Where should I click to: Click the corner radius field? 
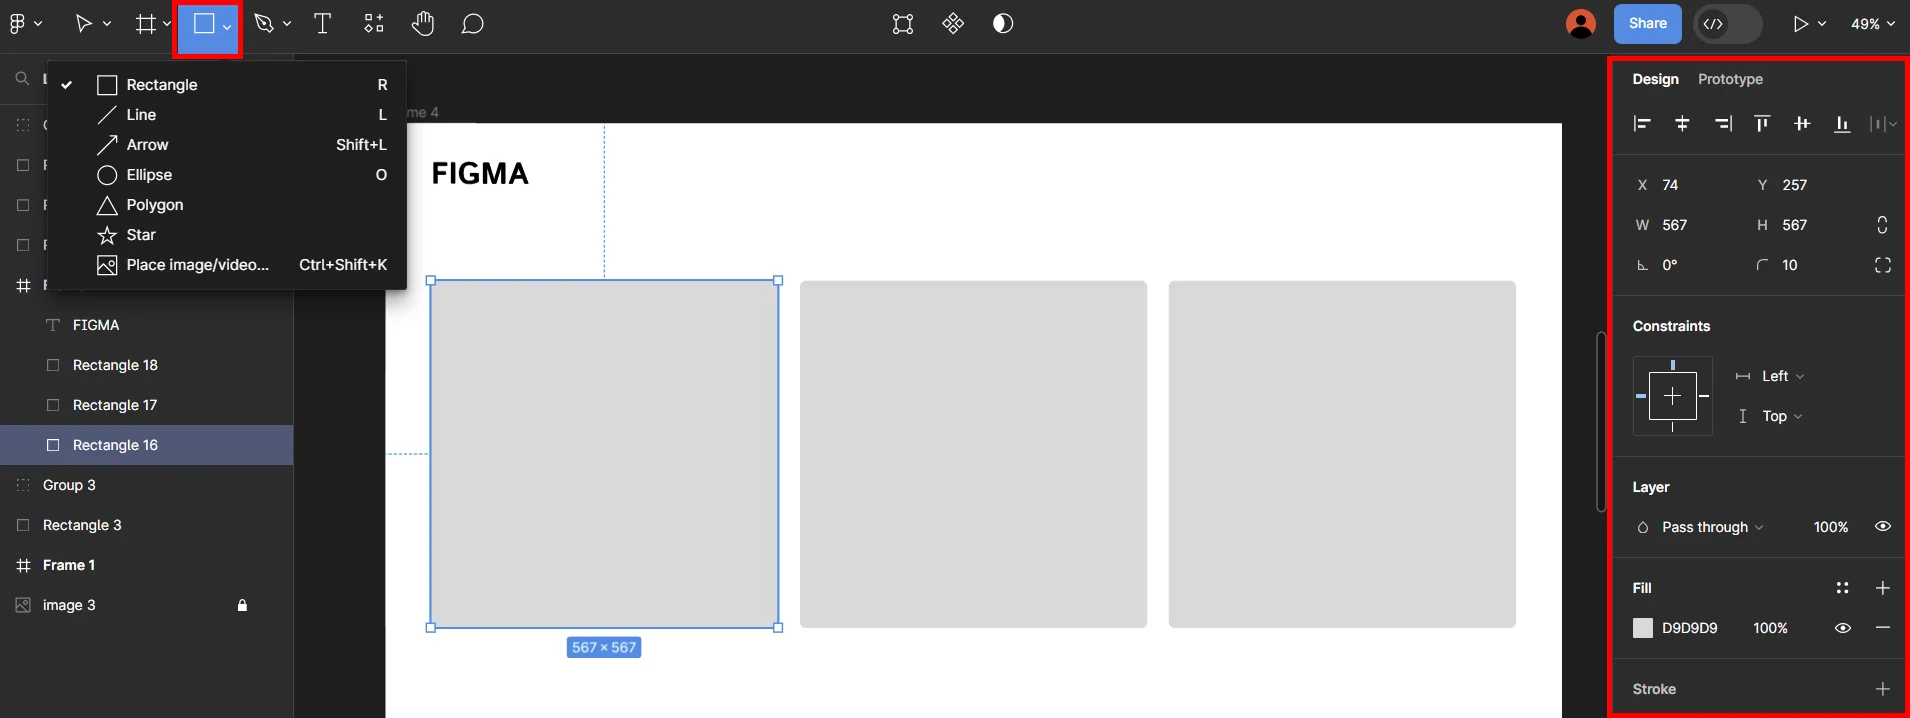click(x=1805, y=265)
